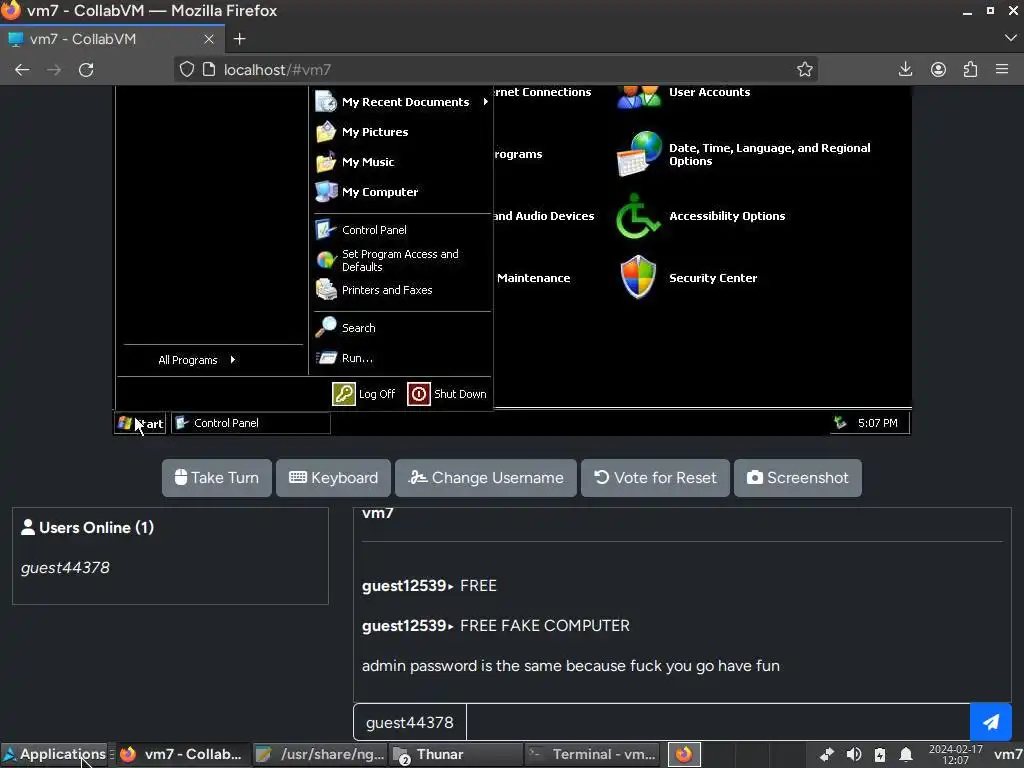Select the vm7 - CollabVM tab

pyautogui.click(x=112, y=39)
